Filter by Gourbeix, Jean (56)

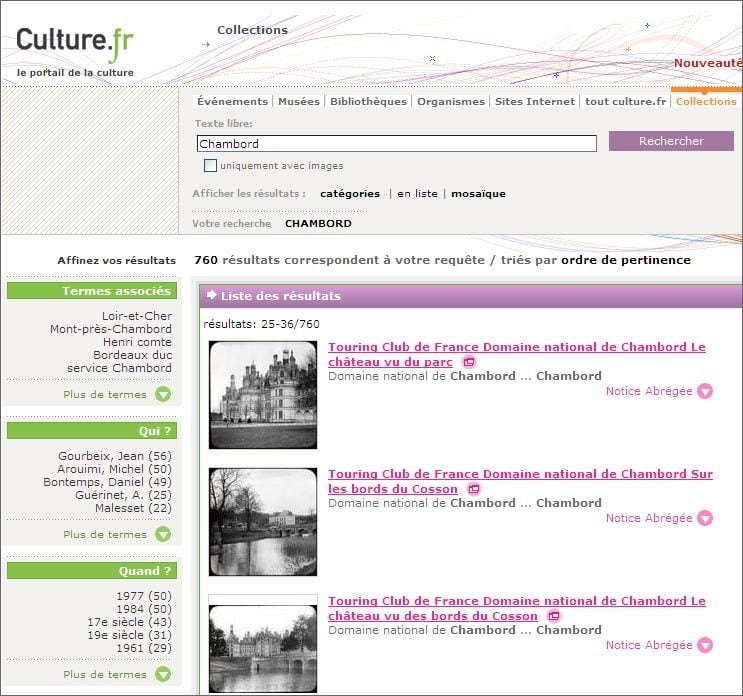(x=115, y=456)
